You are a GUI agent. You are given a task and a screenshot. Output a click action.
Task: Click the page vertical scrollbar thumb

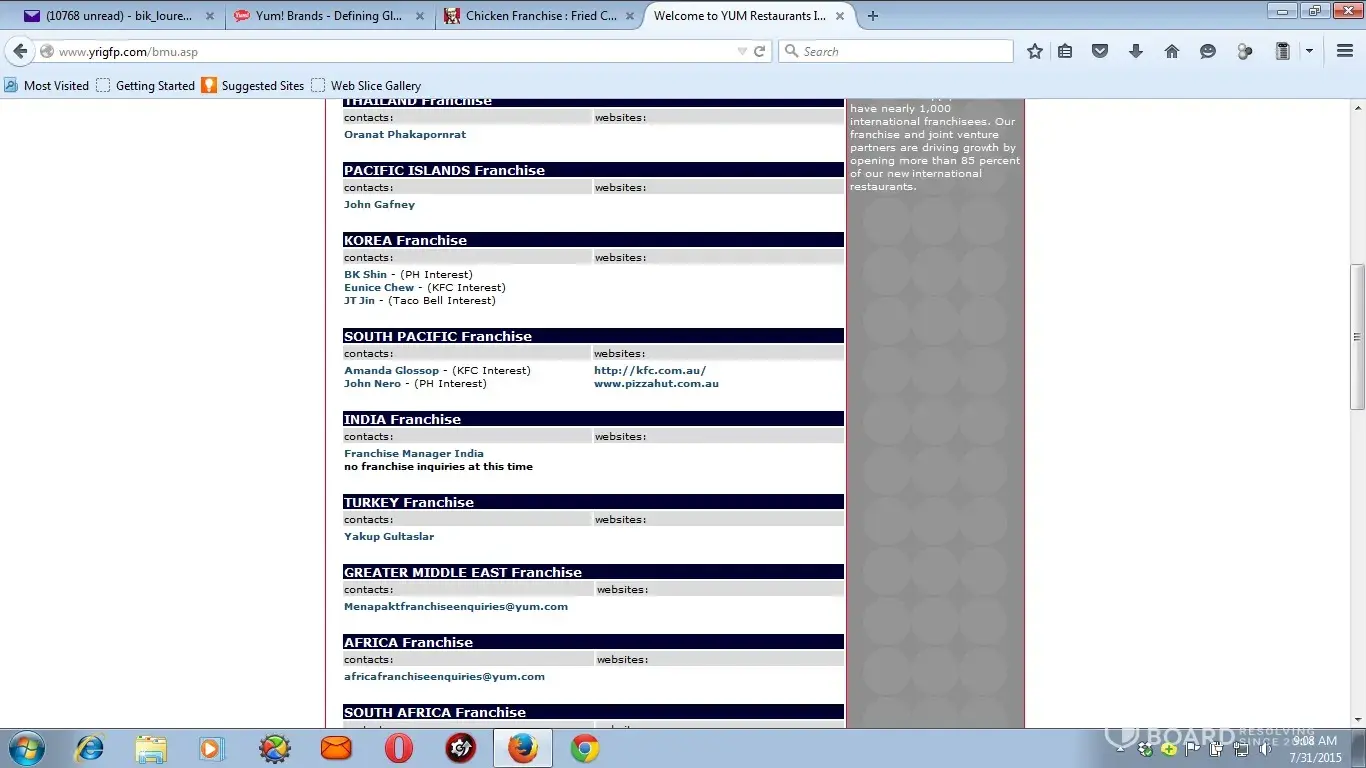tap(1357, 336)
